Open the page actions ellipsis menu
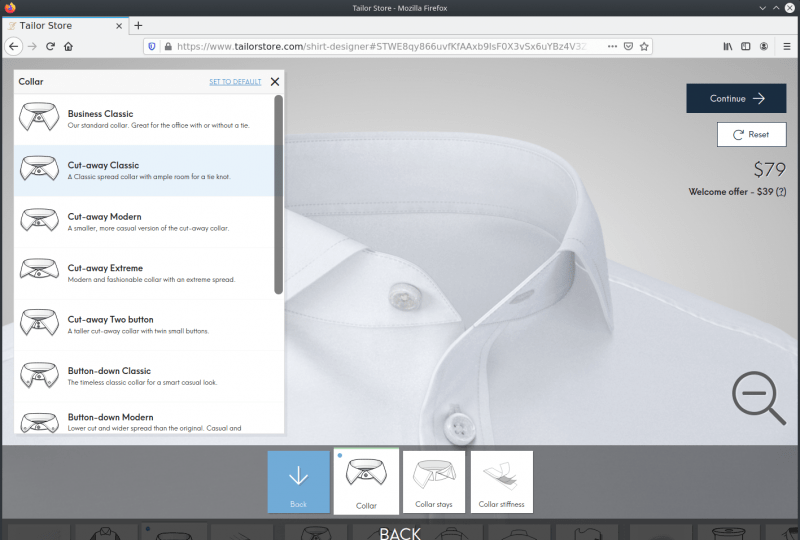800x540 pixels. coord(612,46)
